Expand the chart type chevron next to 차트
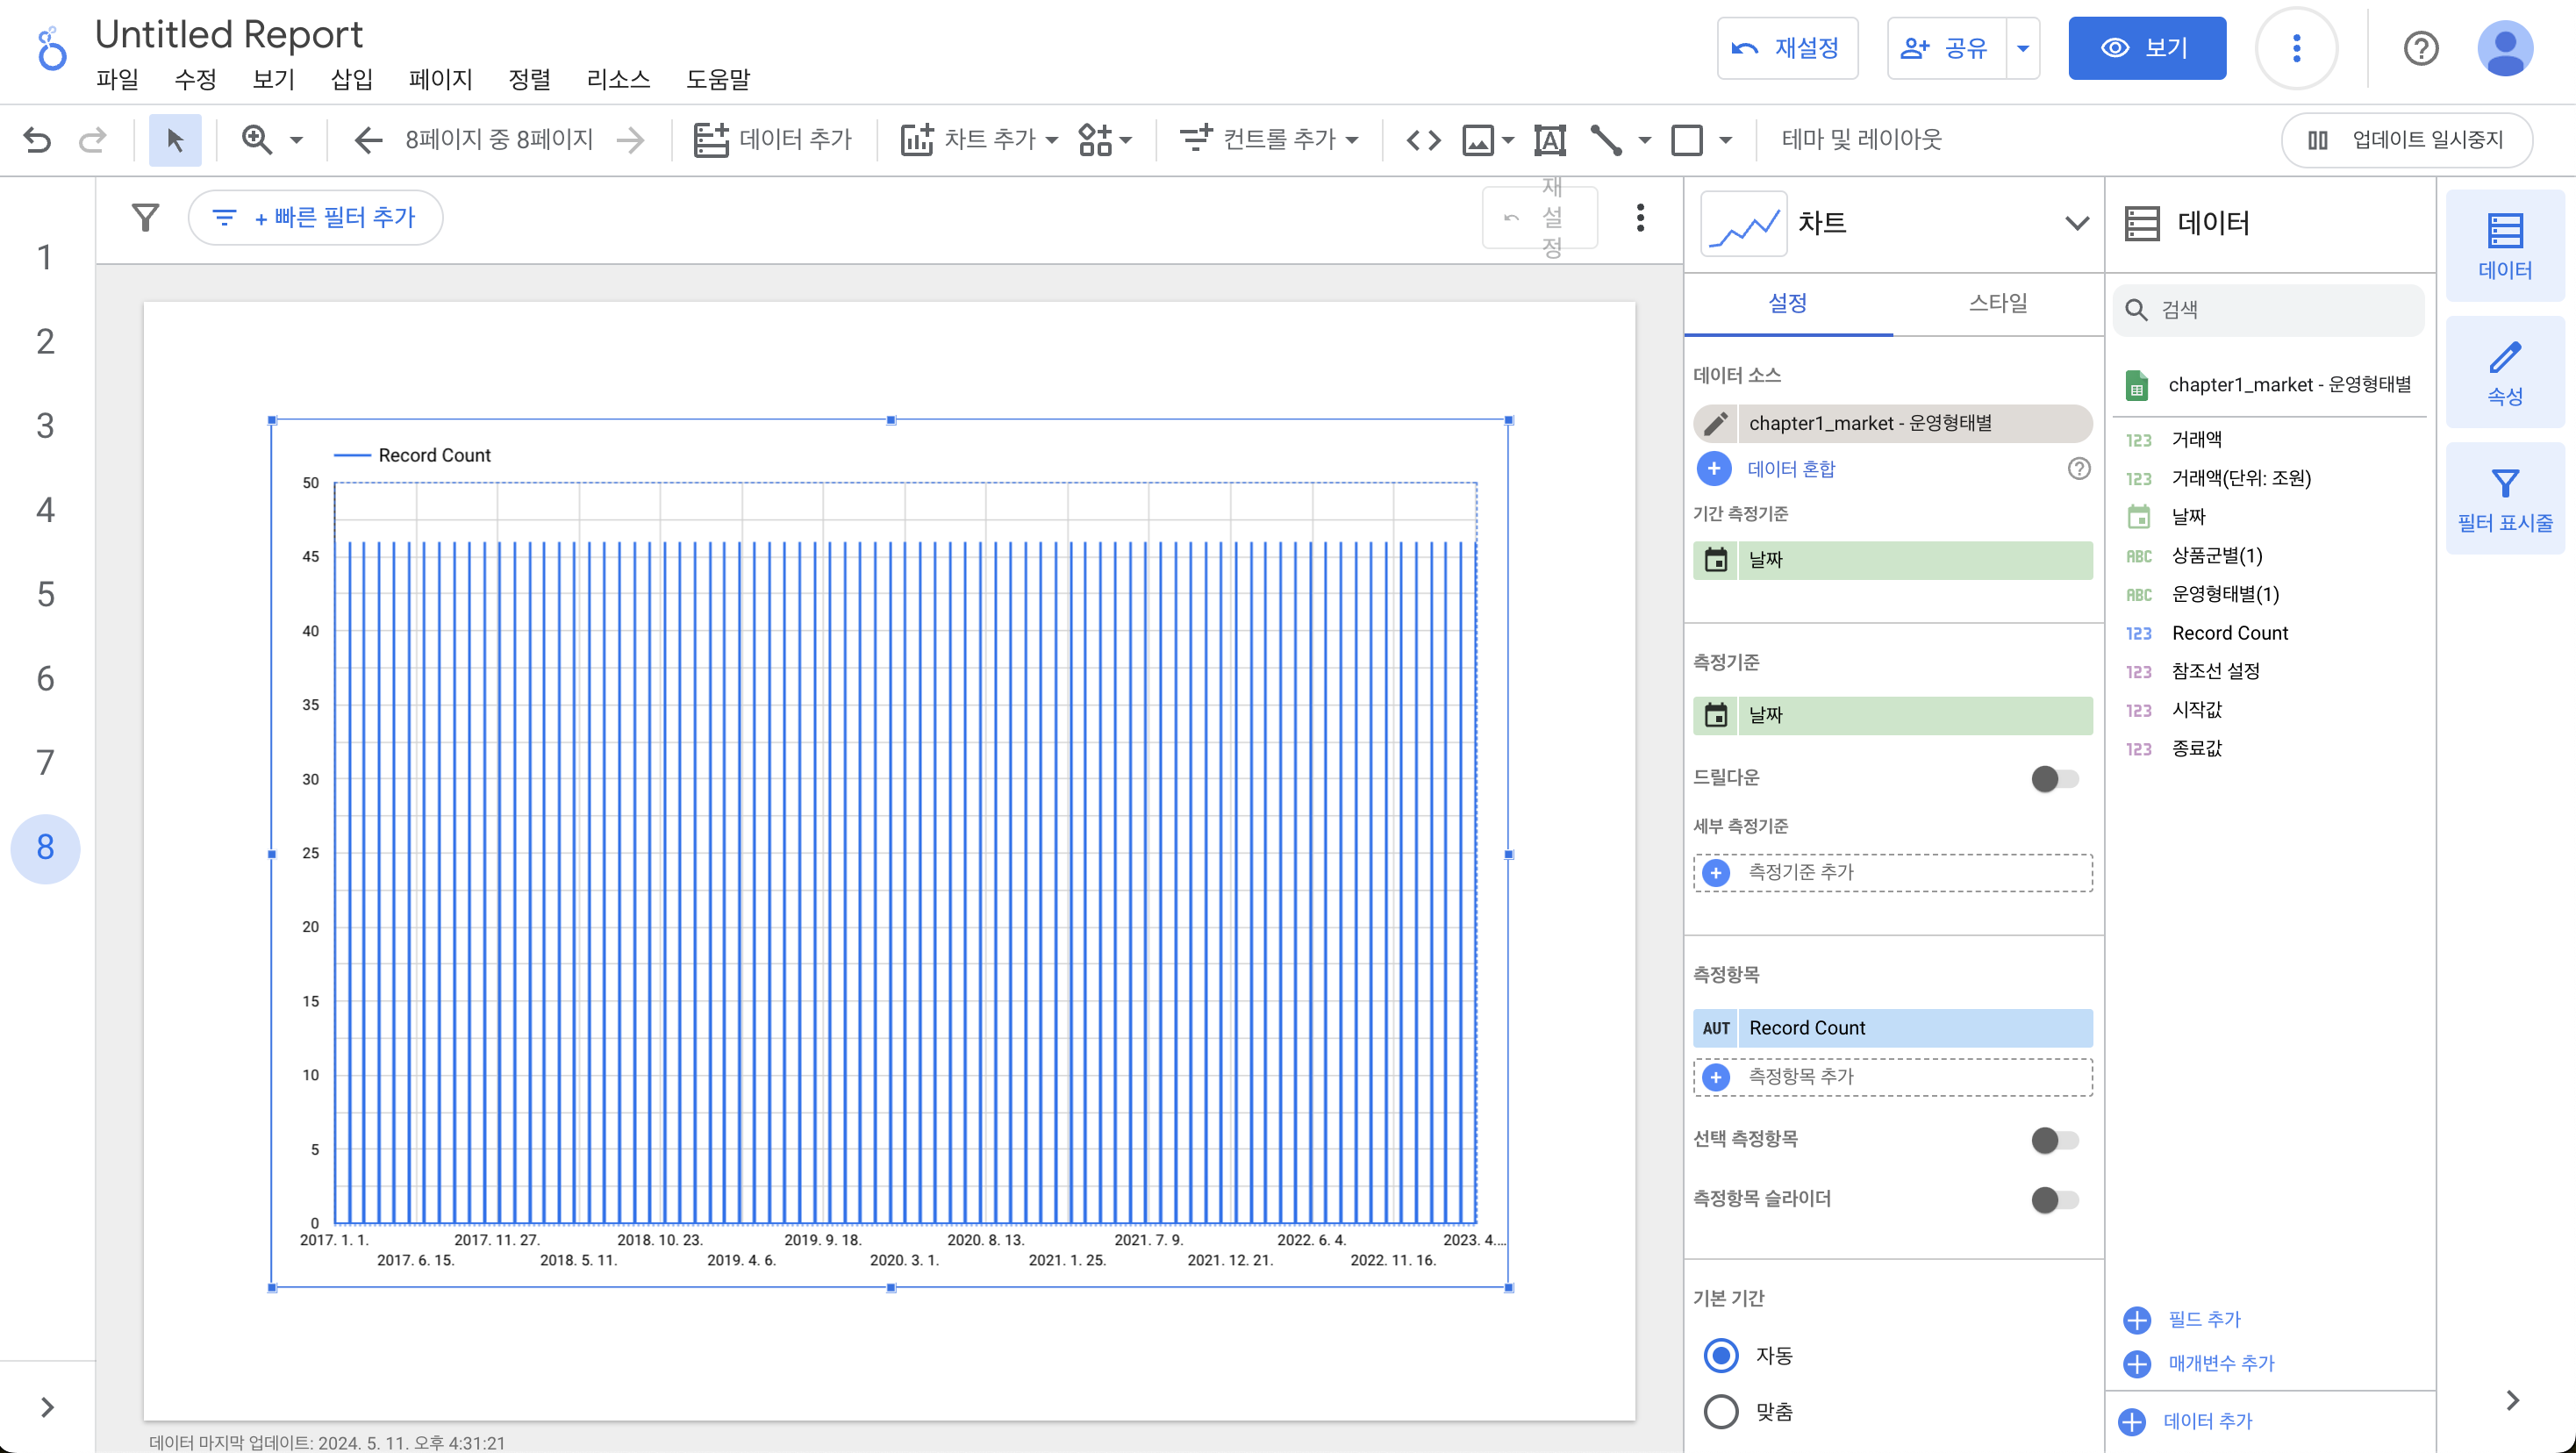Screen dimensions: 2576x1453 pos(2076,223)
